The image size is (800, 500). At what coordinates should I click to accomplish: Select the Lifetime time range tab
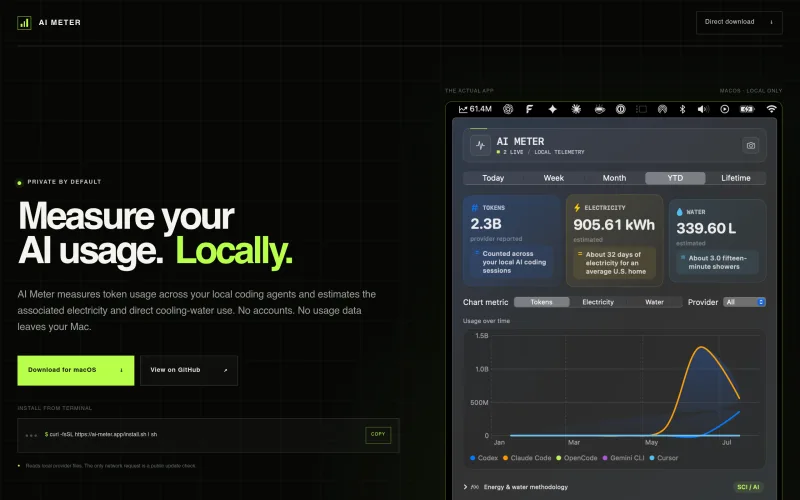[736, 178]
